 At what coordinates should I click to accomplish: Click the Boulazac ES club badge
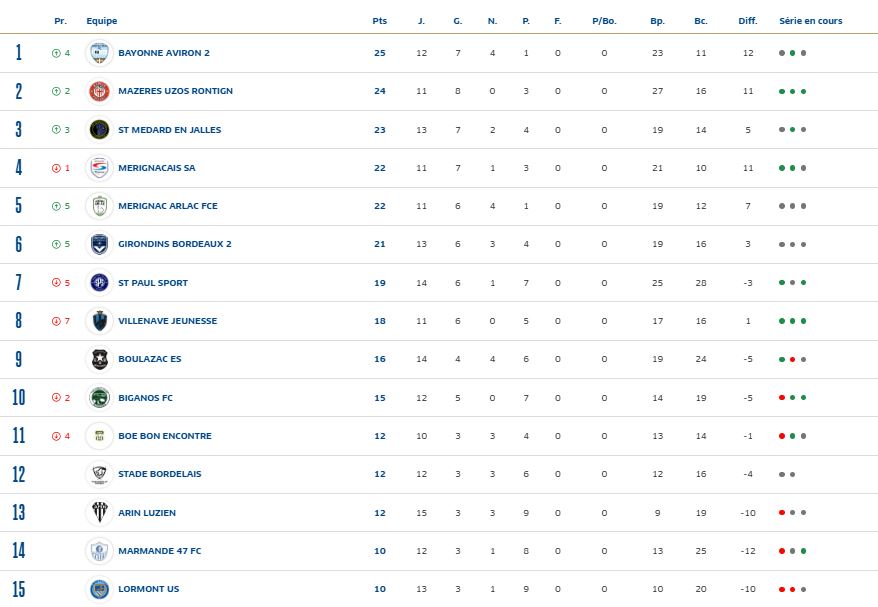tap(99, 359)
